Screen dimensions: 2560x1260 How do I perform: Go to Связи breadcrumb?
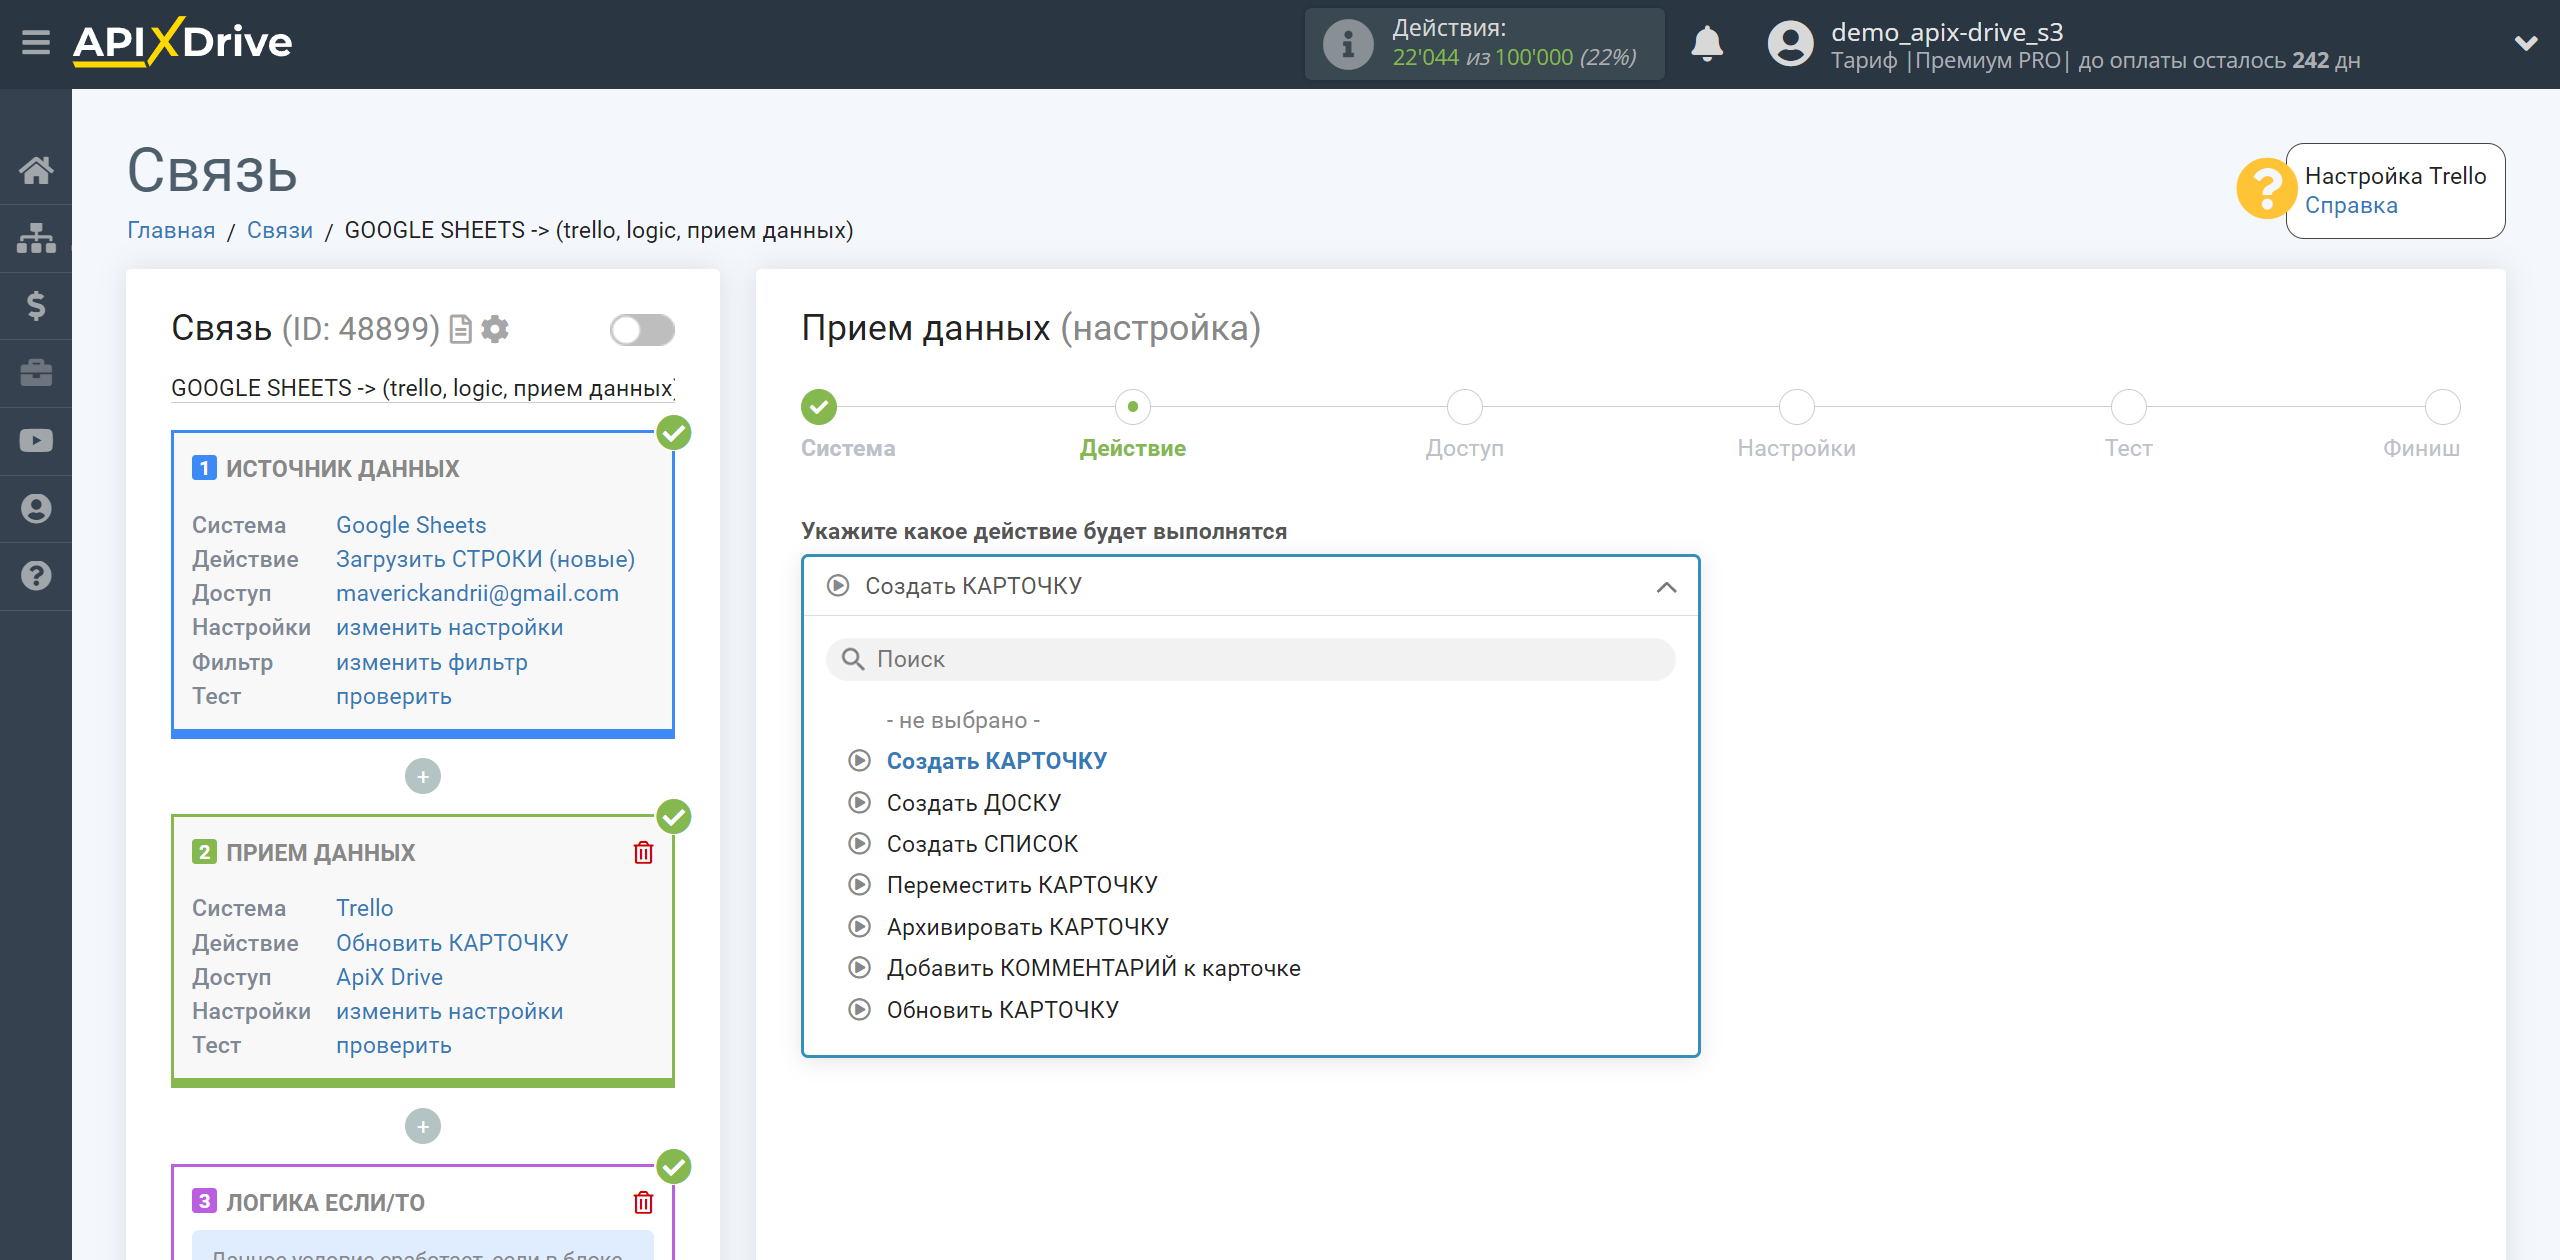pyautogui.click(x=280, y=230)
